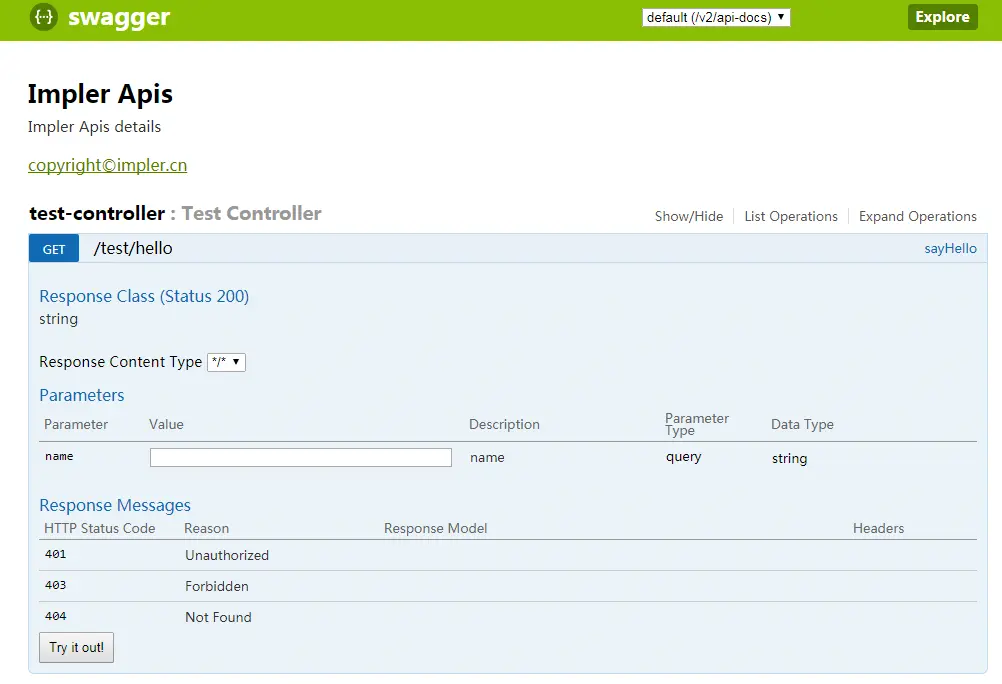Click the swagger title text
Image resolution: width=1002 pixels, height=684 pixels.
[119, 18]
